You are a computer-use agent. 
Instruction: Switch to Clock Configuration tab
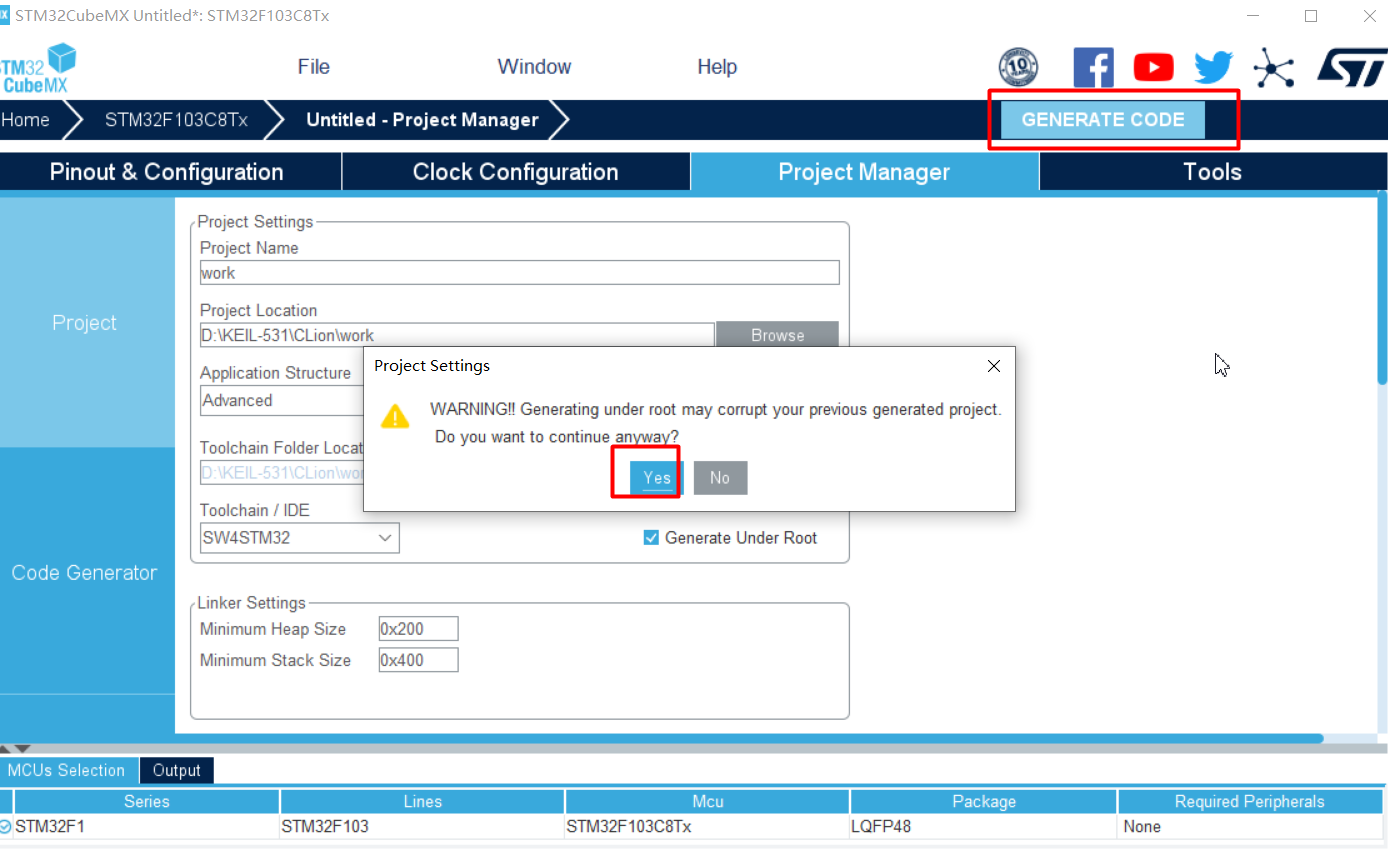click(516, 172)
